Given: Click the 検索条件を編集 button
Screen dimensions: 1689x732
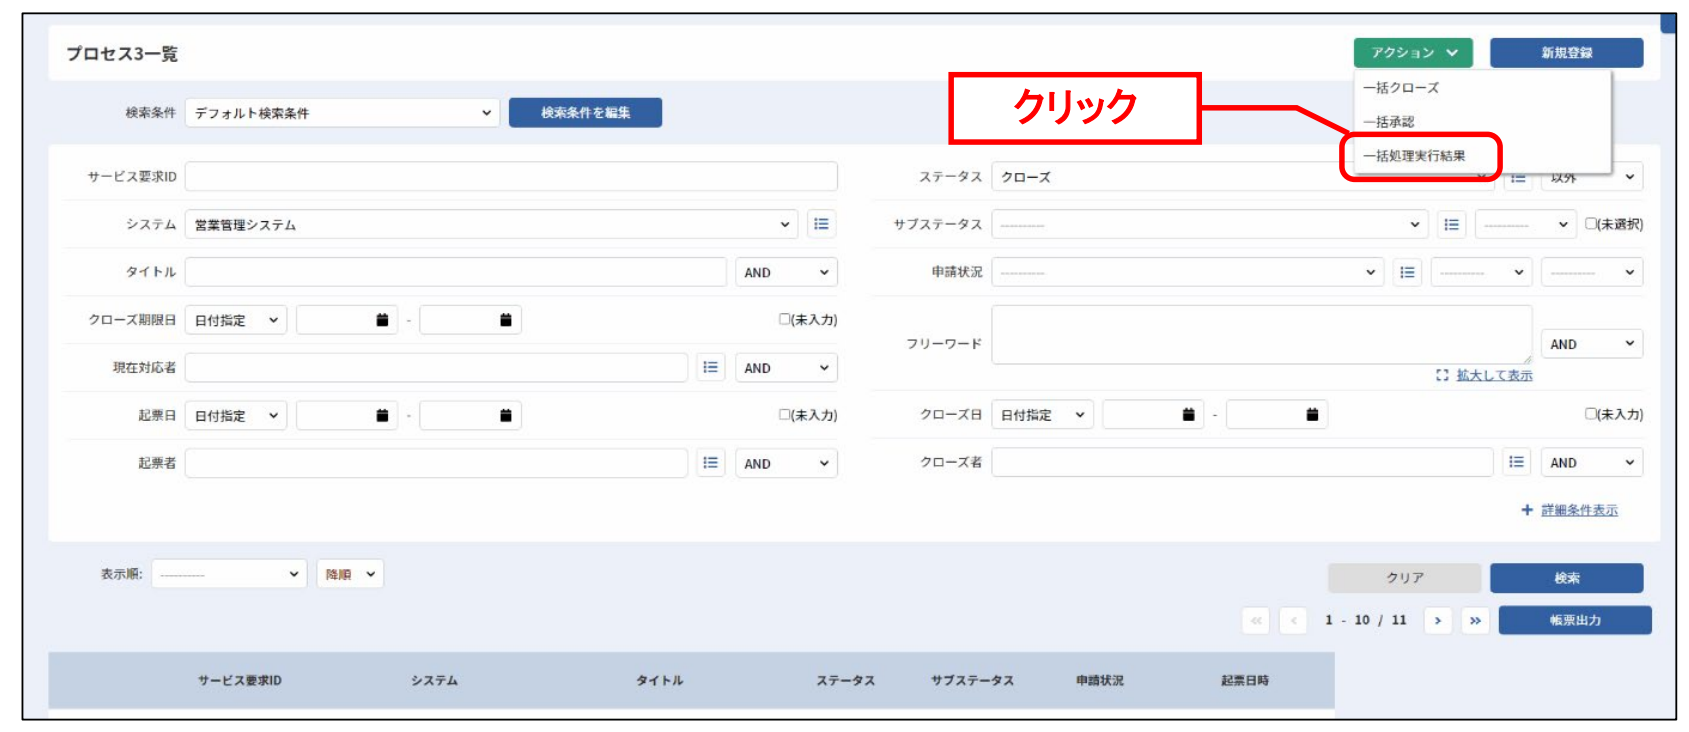Looking at the screenshot, I should tap(585, 113).
